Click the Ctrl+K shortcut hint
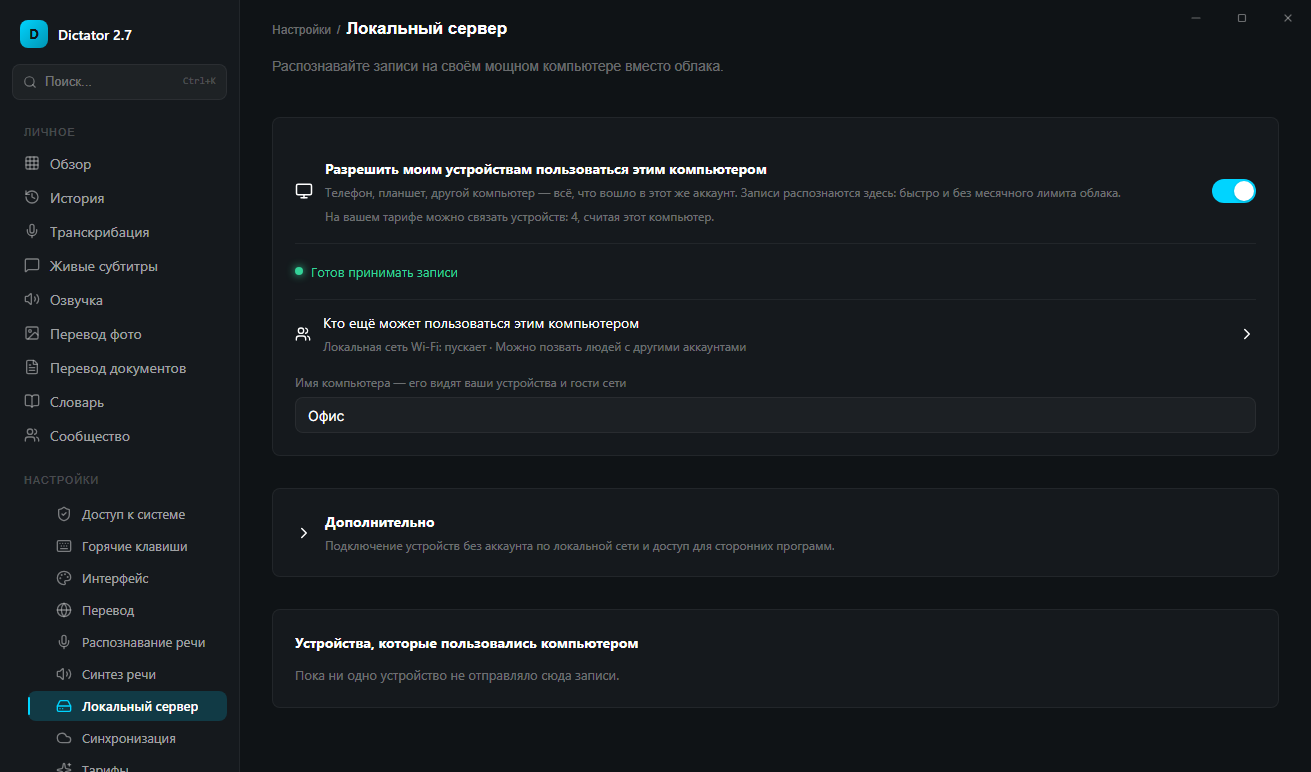Screen dimensions: 1311x772 pyautogui.click(x=199, y=82)
